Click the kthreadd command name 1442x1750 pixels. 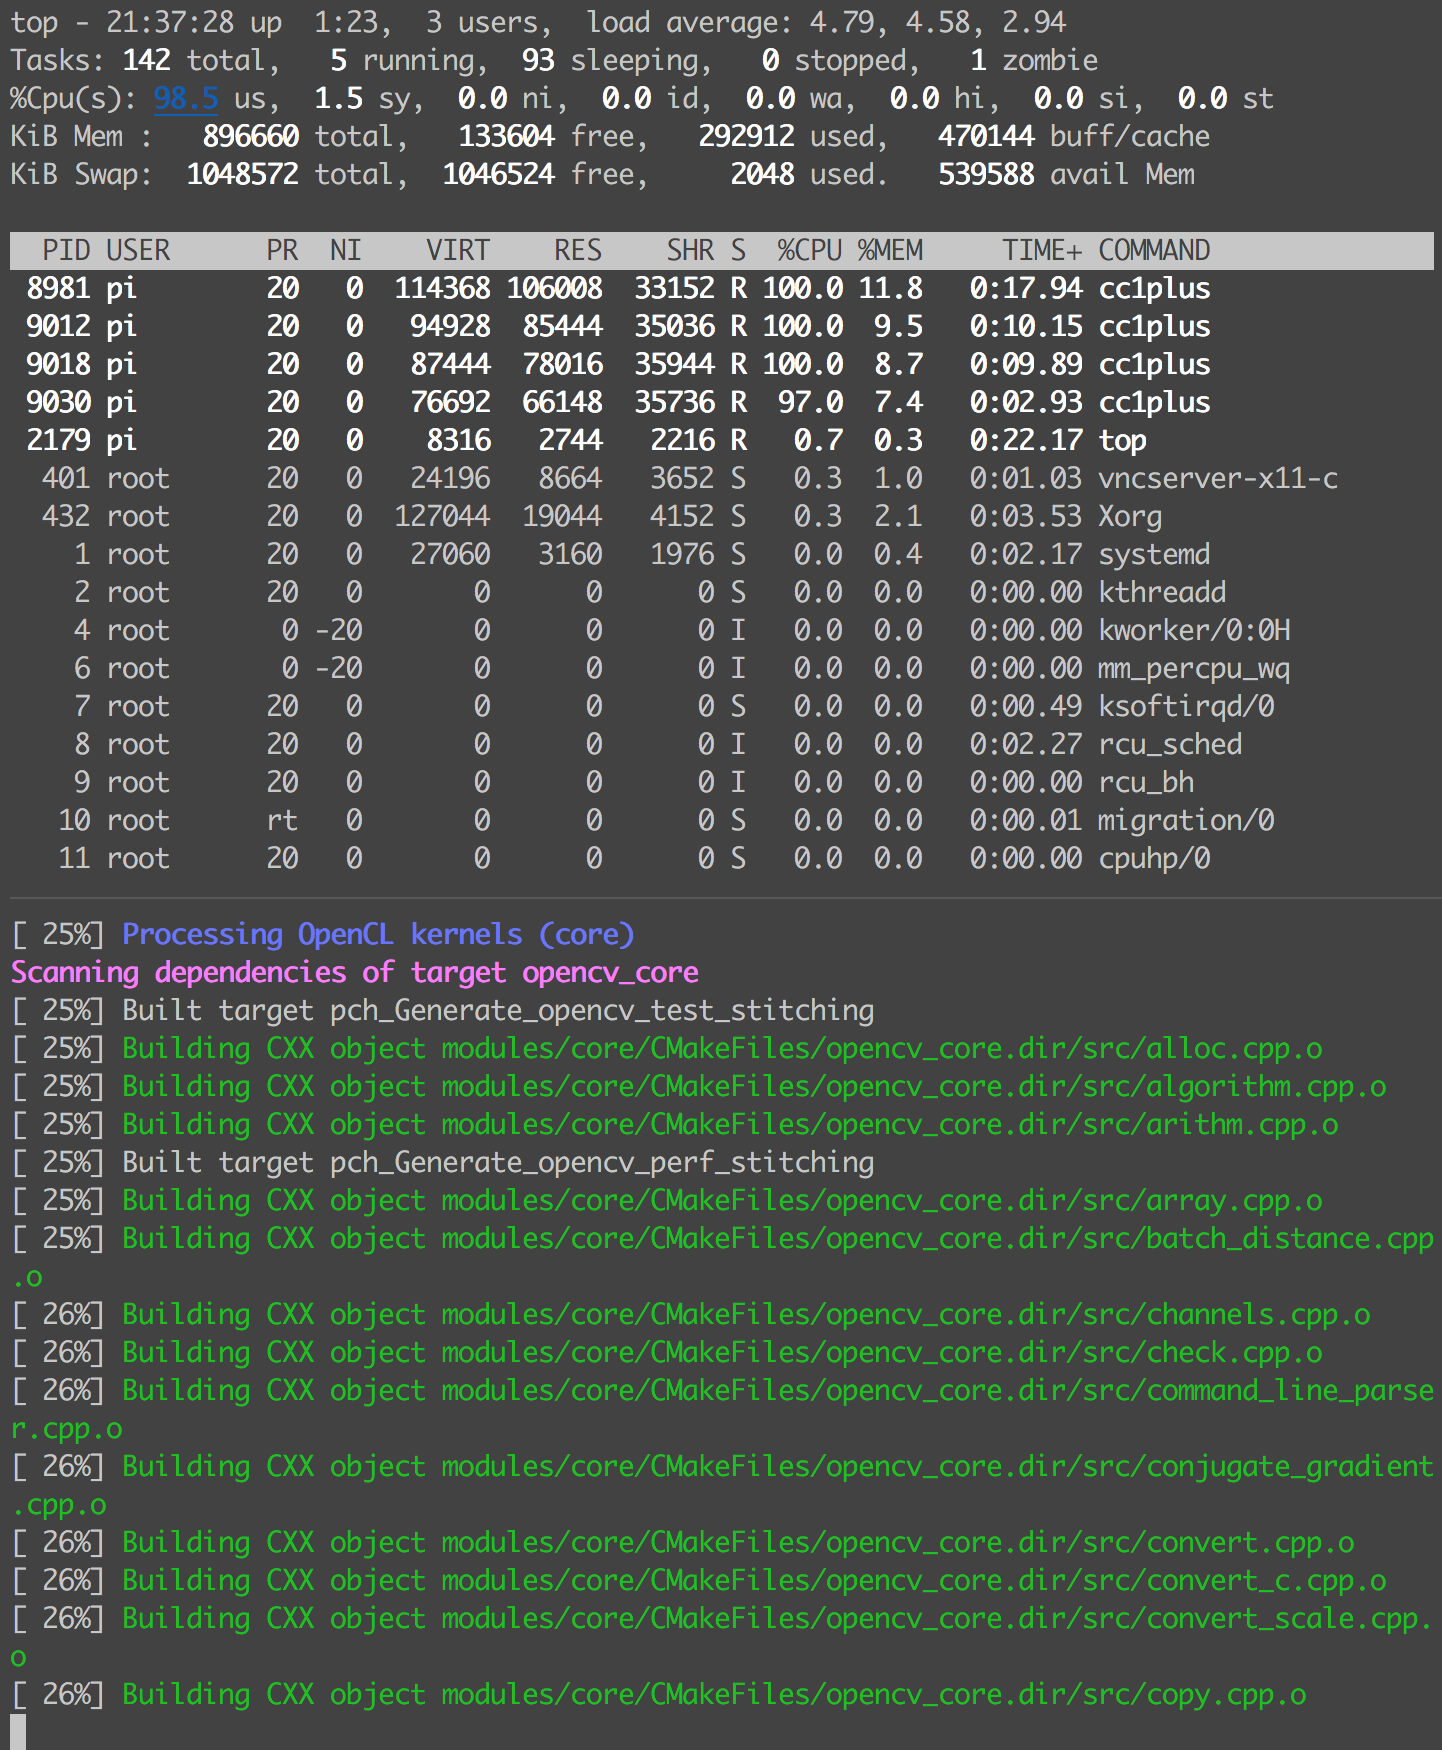point(1162,592)
